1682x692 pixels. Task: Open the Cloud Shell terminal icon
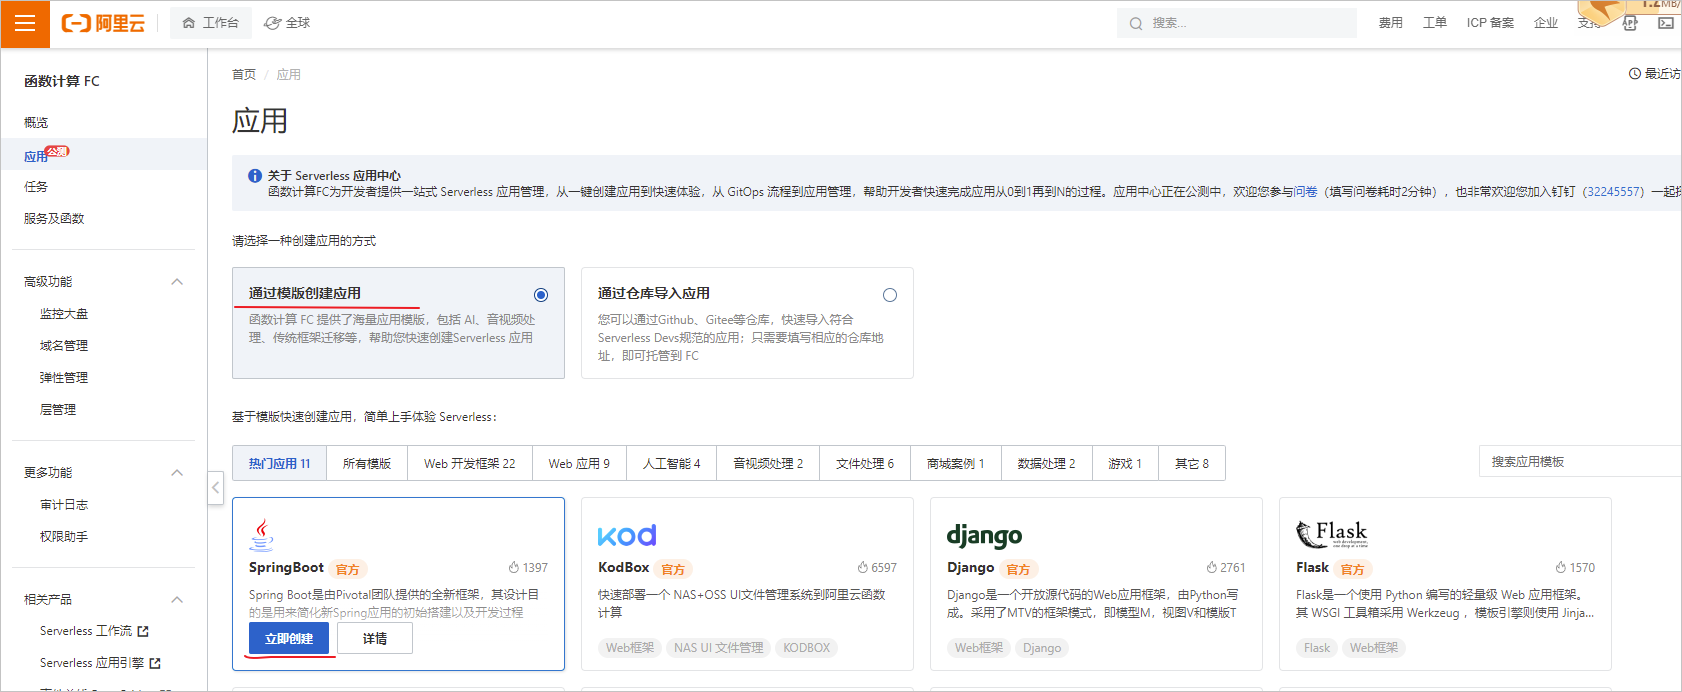click(1665, 23)
